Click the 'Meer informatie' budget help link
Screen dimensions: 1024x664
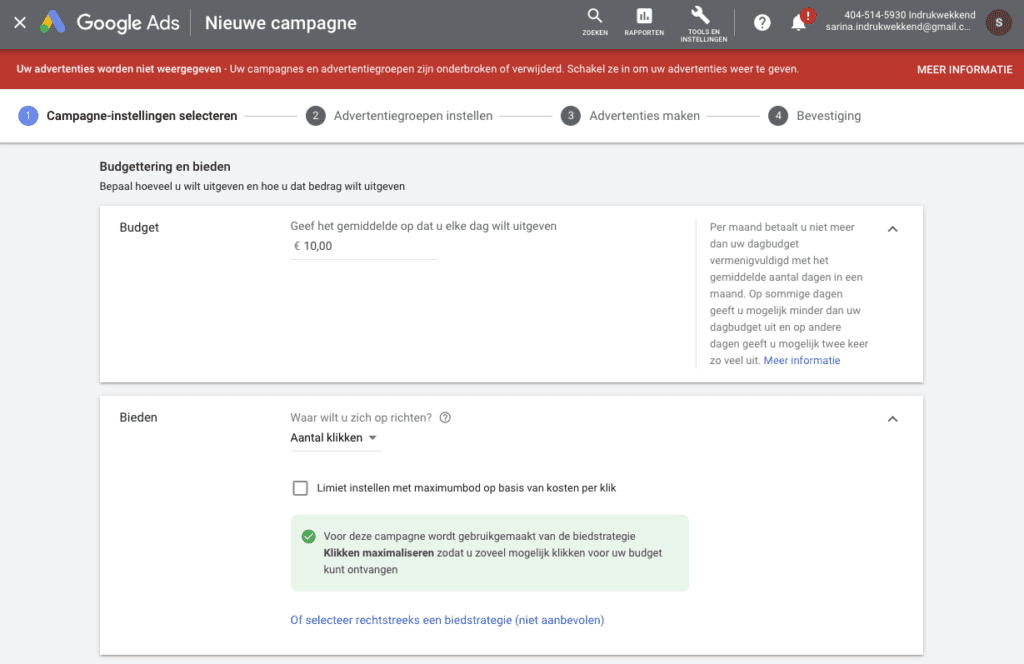(x=802, y=361)
